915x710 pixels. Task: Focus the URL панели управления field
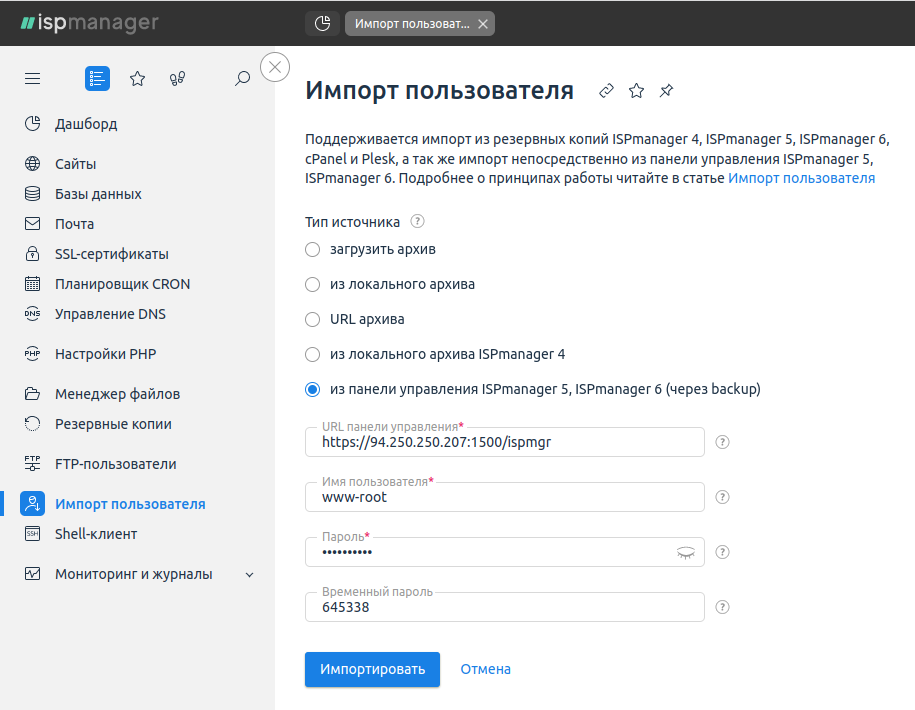(x=505, y=442)
